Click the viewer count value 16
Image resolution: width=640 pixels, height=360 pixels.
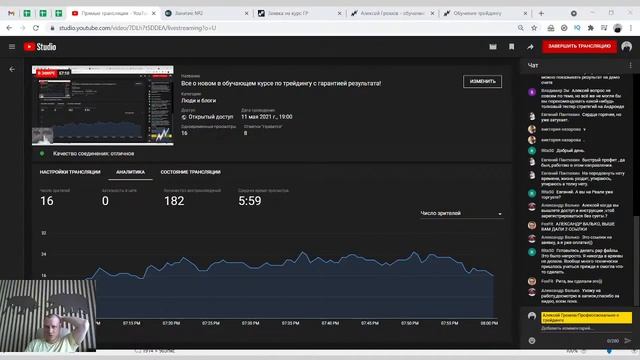click(x=47, y=201)
